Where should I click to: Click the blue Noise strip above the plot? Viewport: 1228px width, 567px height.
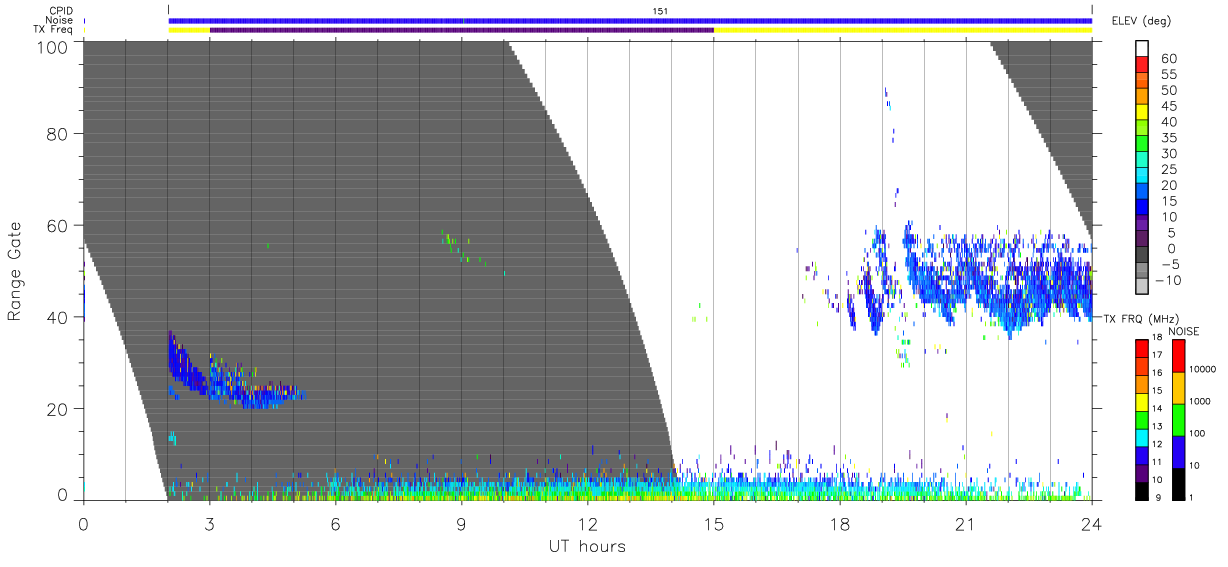click(630, 20)
